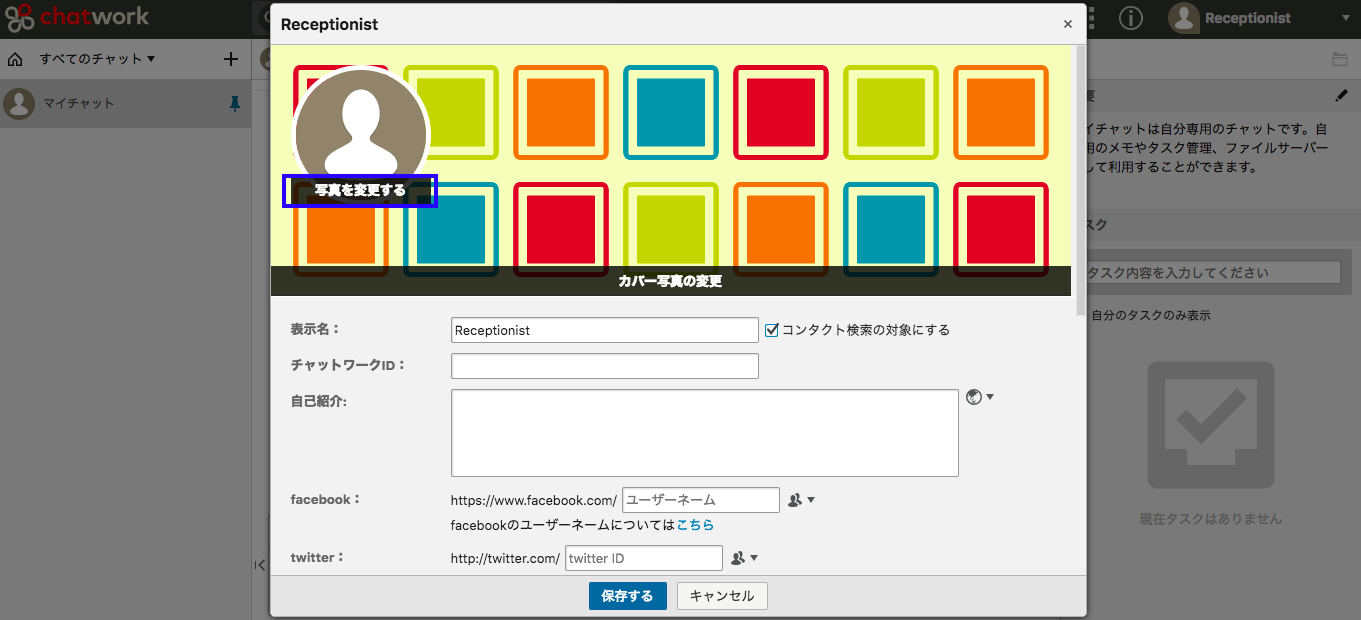Open the twitter visibility dropdown
This screenshot has width=1361, height=620.
point(744,558)
